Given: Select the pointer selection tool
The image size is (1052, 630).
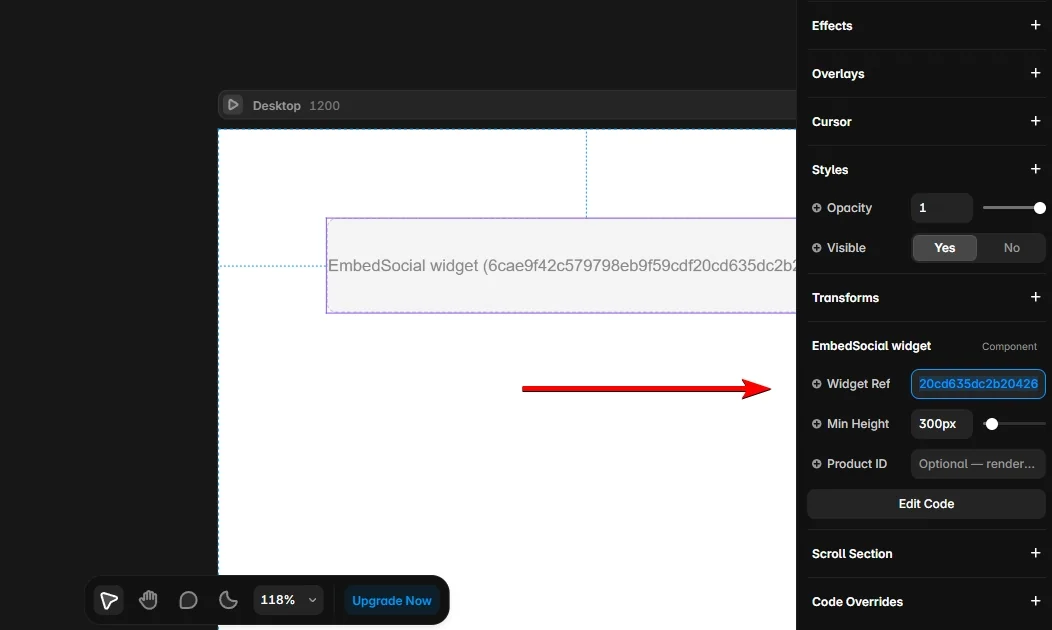Looking at the screenshot, I should 109,600.
